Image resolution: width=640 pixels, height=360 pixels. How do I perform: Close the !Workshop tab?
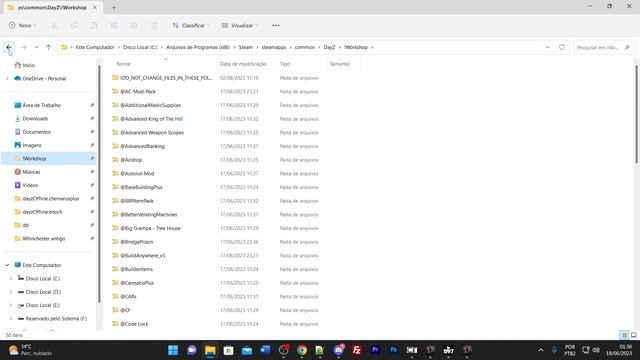click(x=95, y=7)
